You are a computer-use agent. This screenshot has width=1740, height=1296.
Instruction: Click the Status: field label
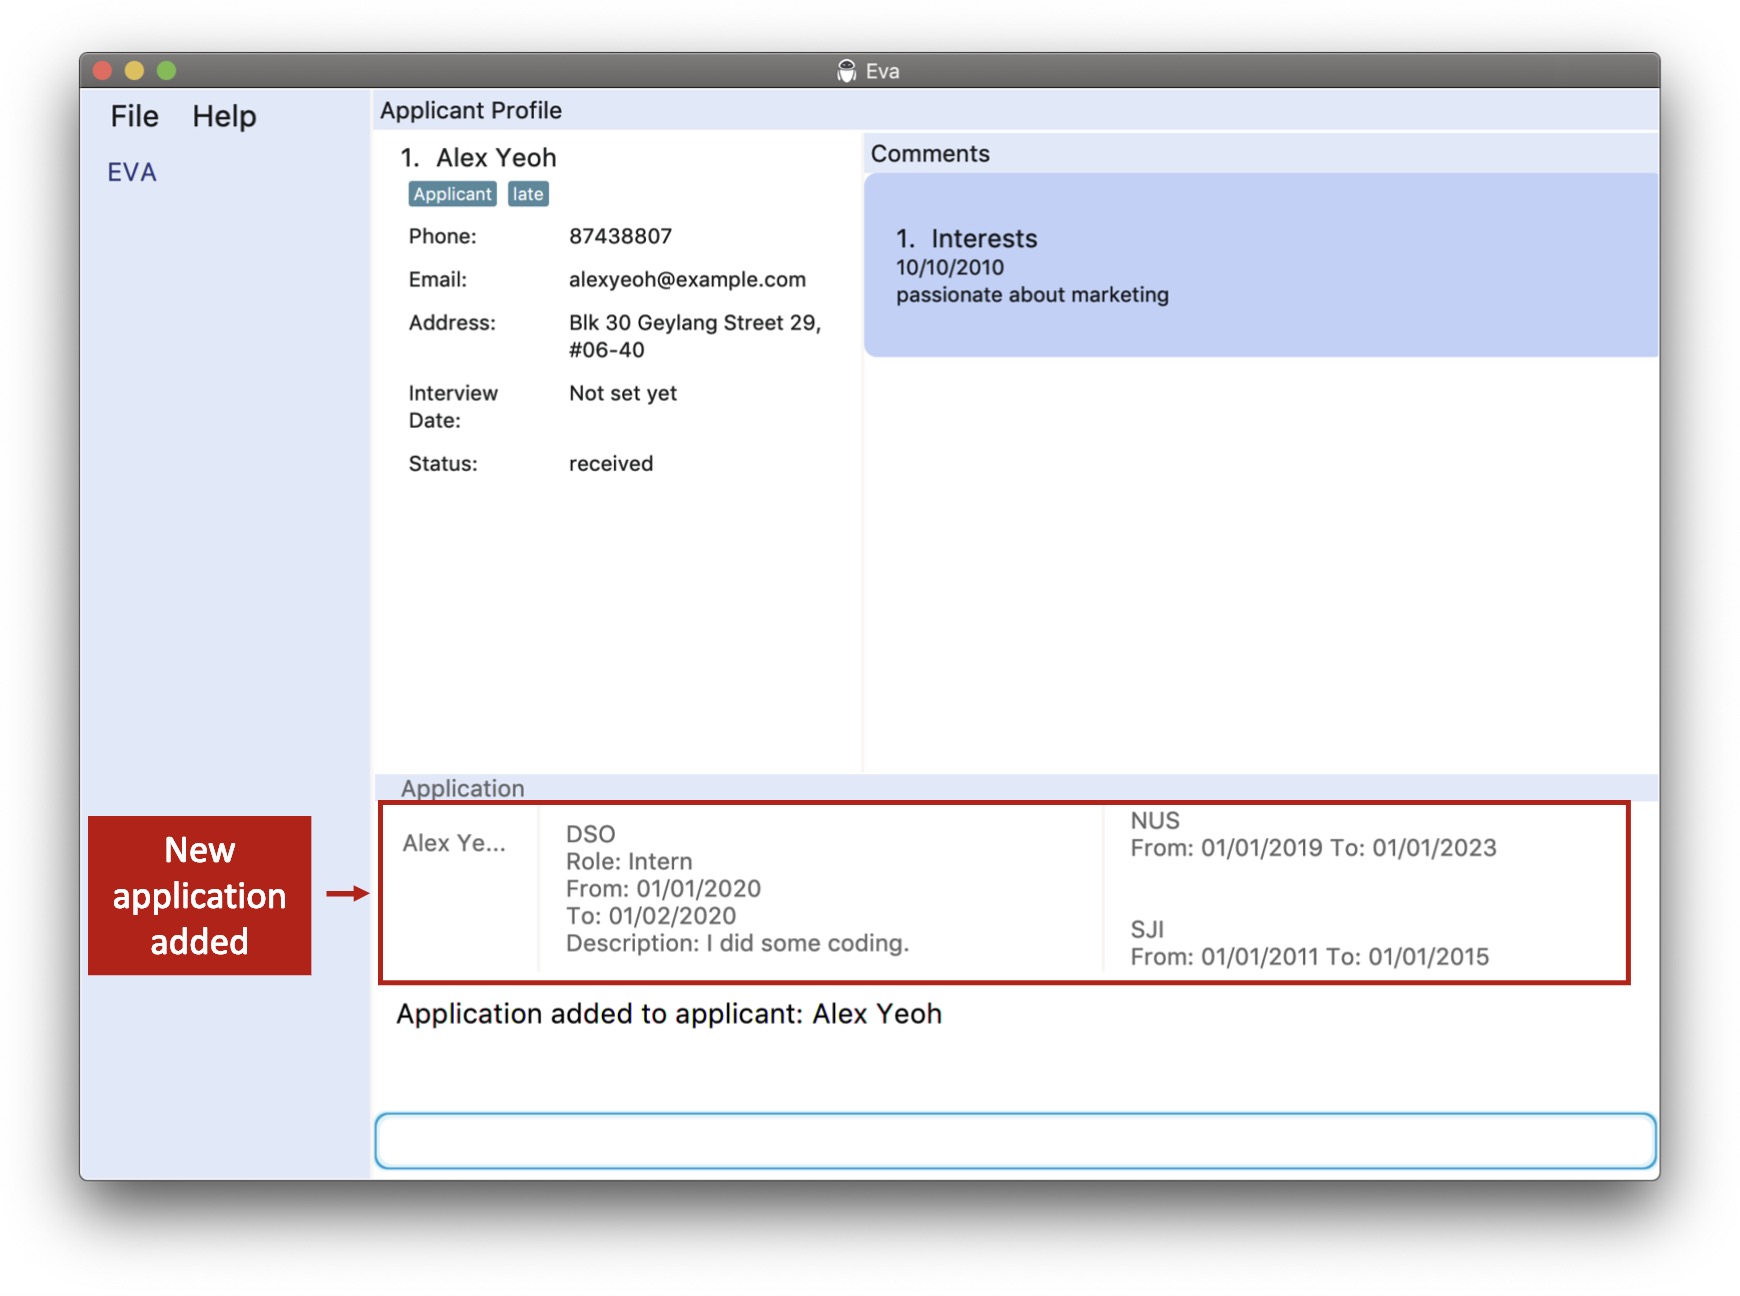[443, 464]
